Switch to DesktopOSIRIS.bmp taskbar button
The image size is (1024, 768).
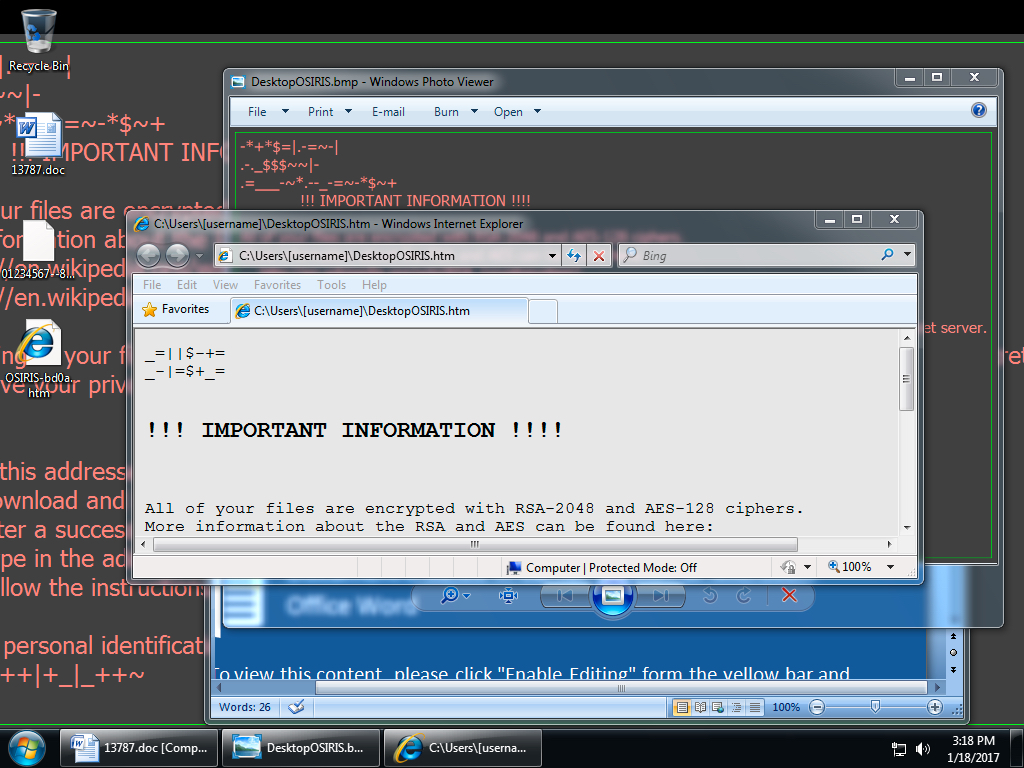click(x=300, y=748)
